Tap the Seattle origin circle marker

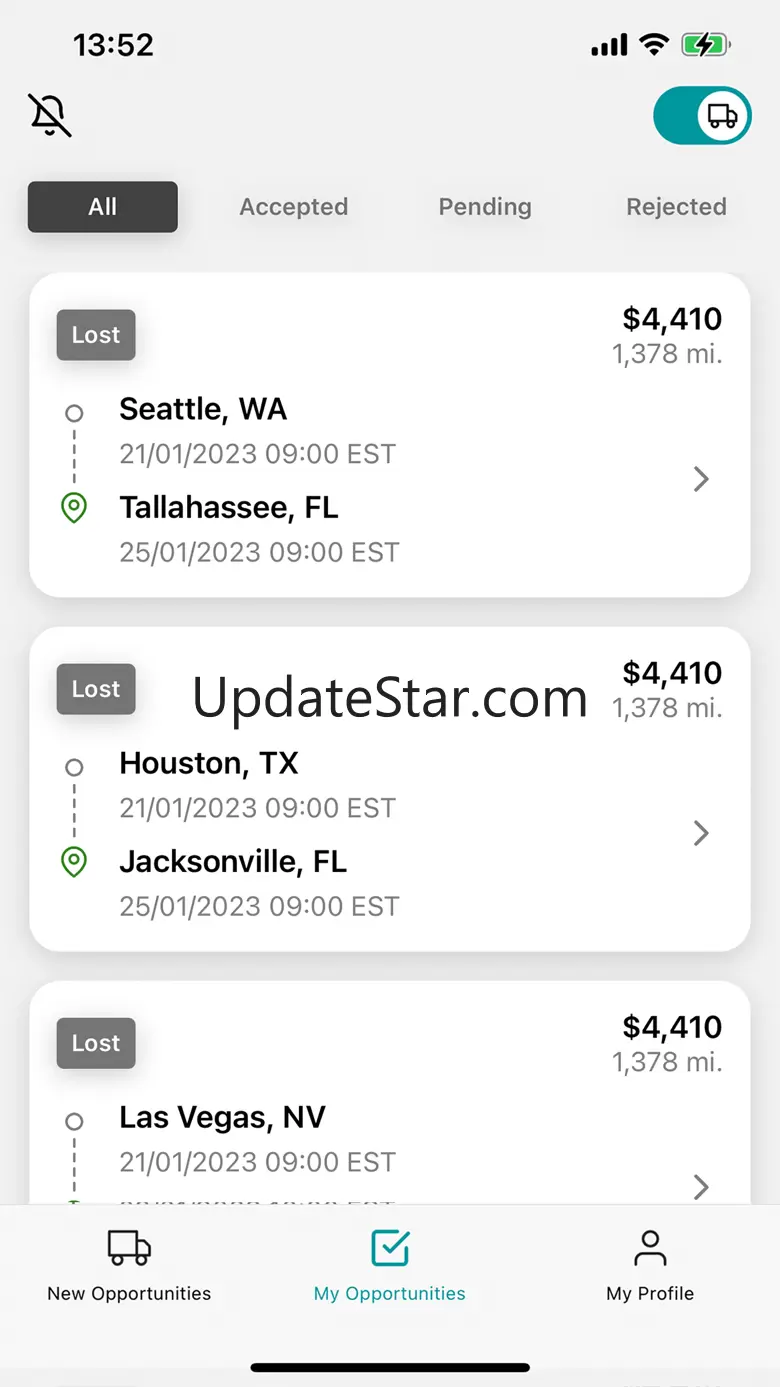[74, 413]
